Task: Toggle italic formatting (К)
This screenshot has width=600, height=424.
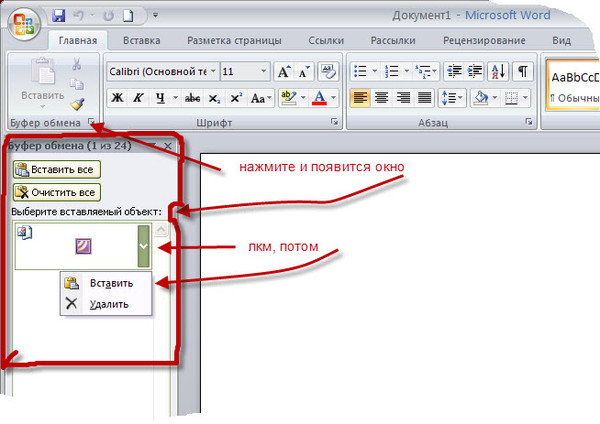Action: pos(139,98)
